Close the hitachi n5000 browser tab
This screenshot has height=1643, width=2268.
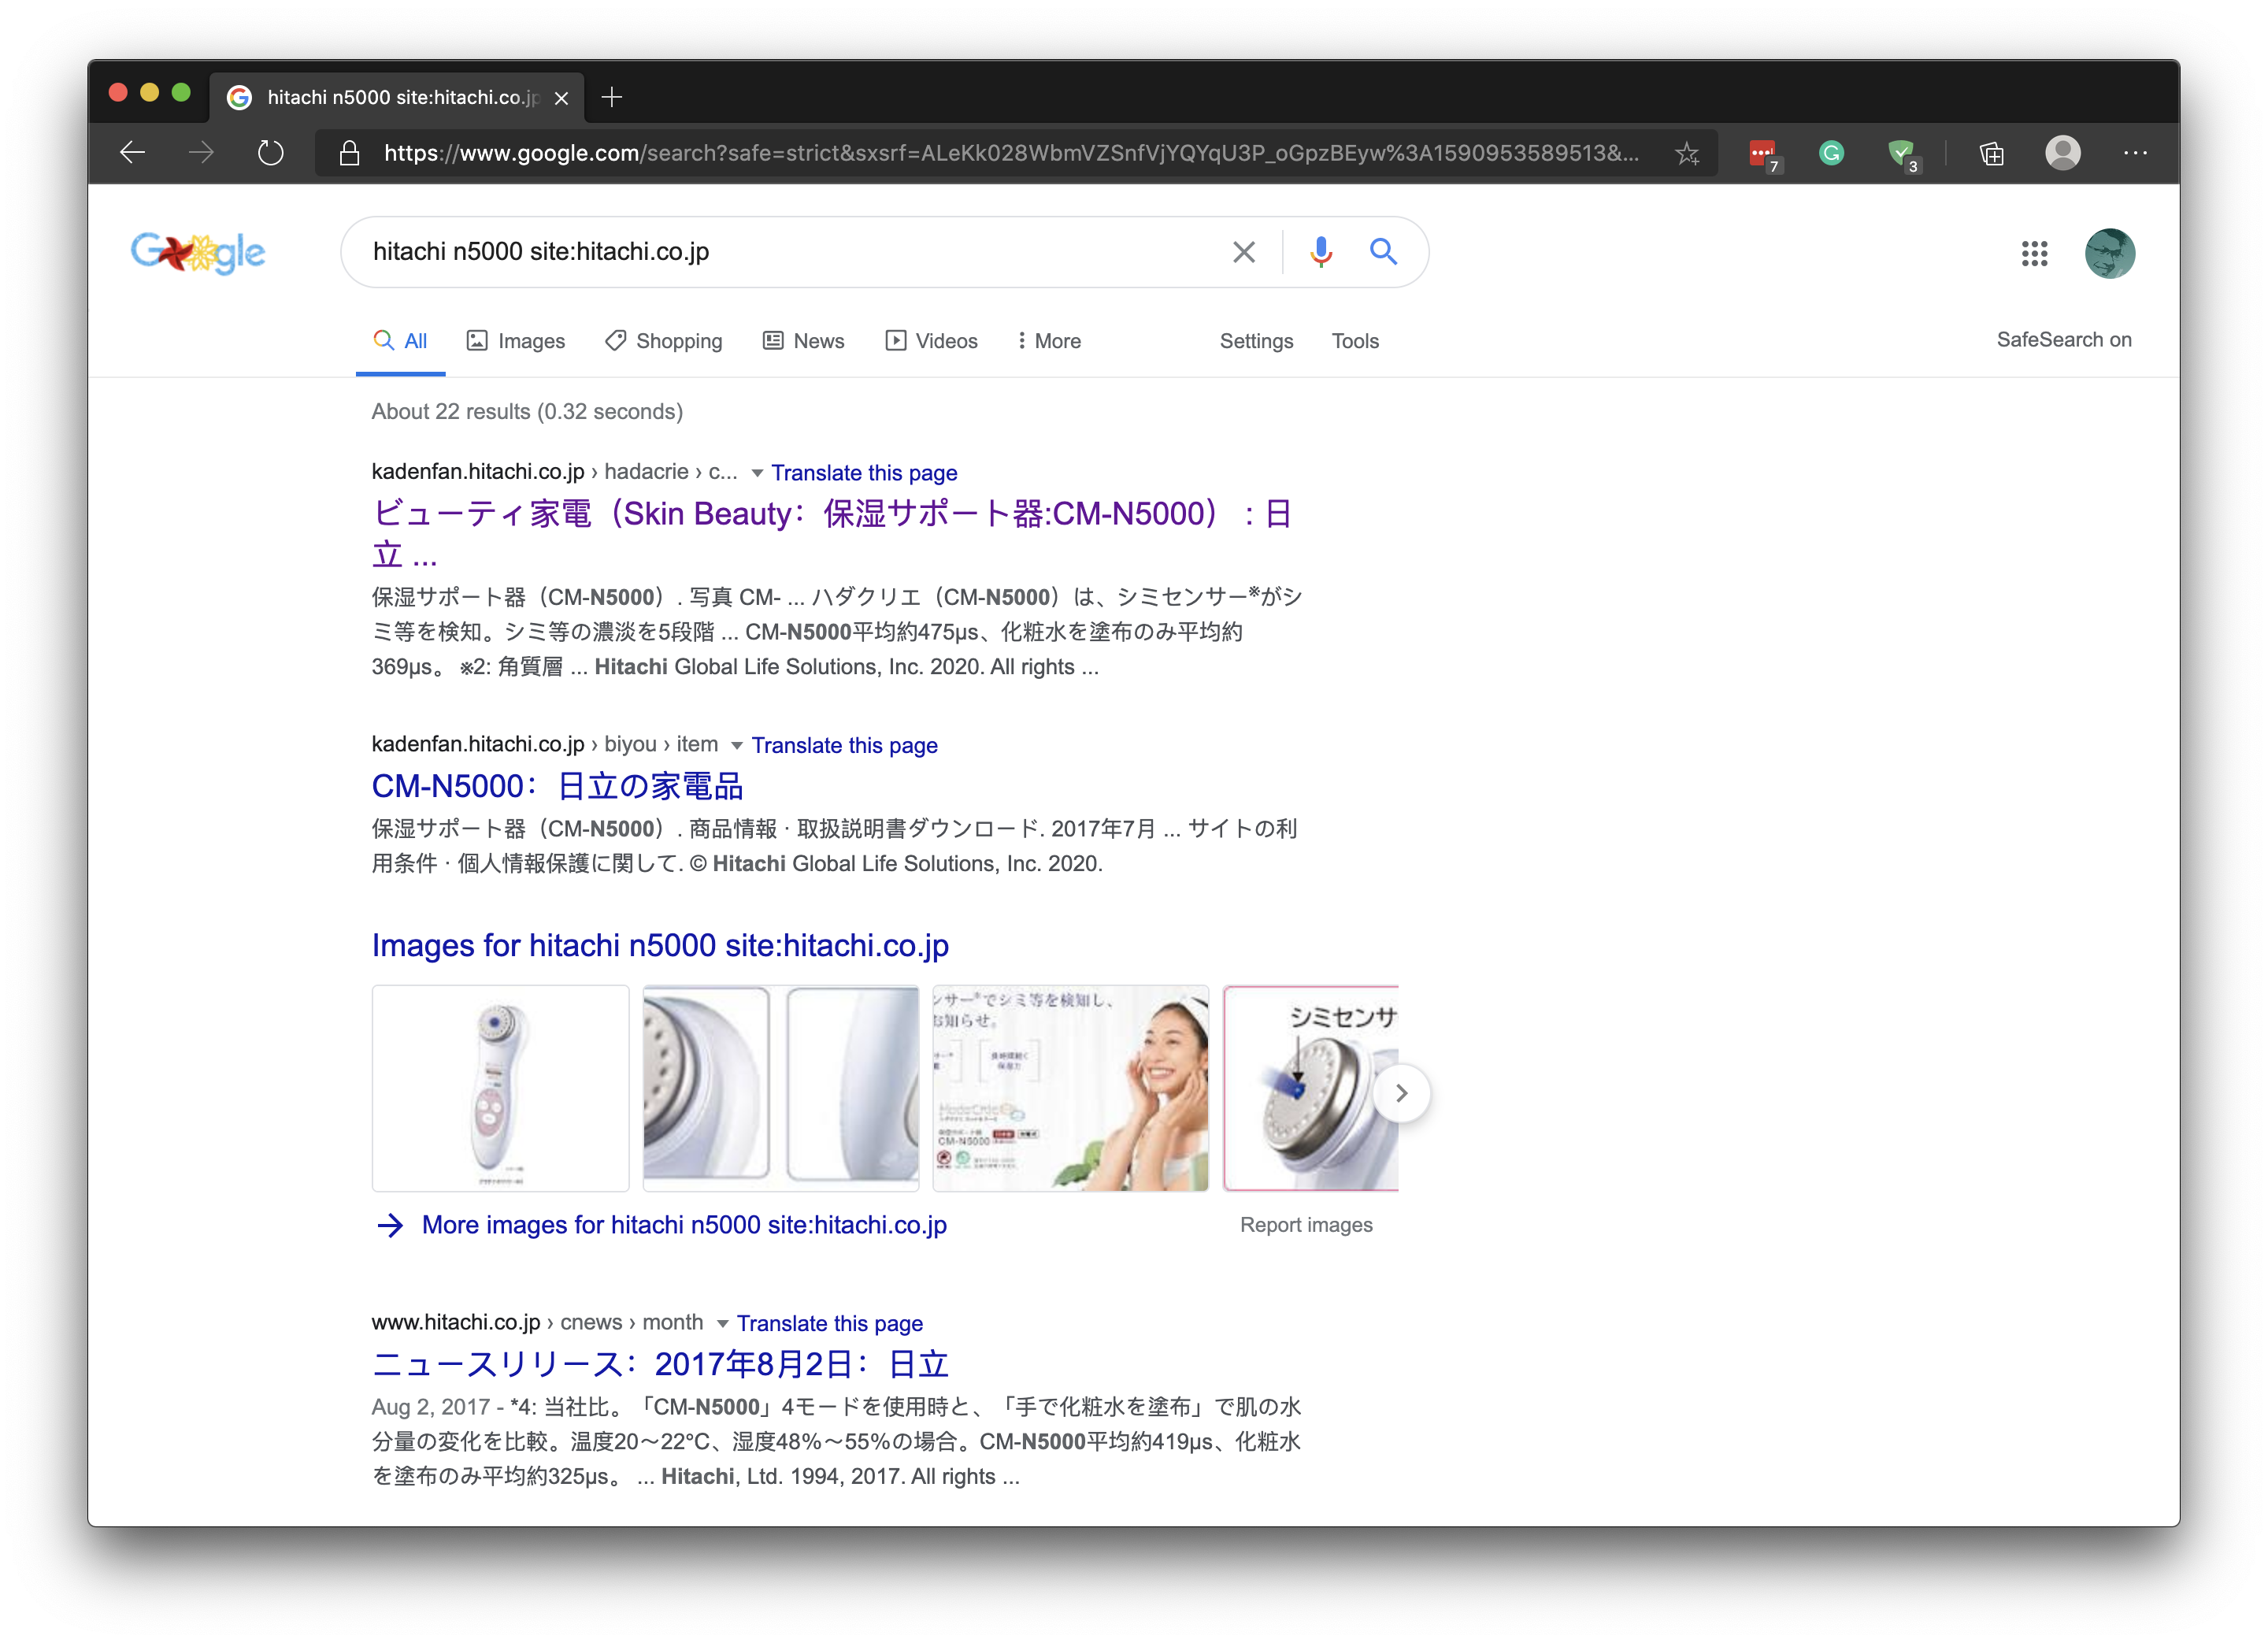pyautogui.click(x=561, y=98)
